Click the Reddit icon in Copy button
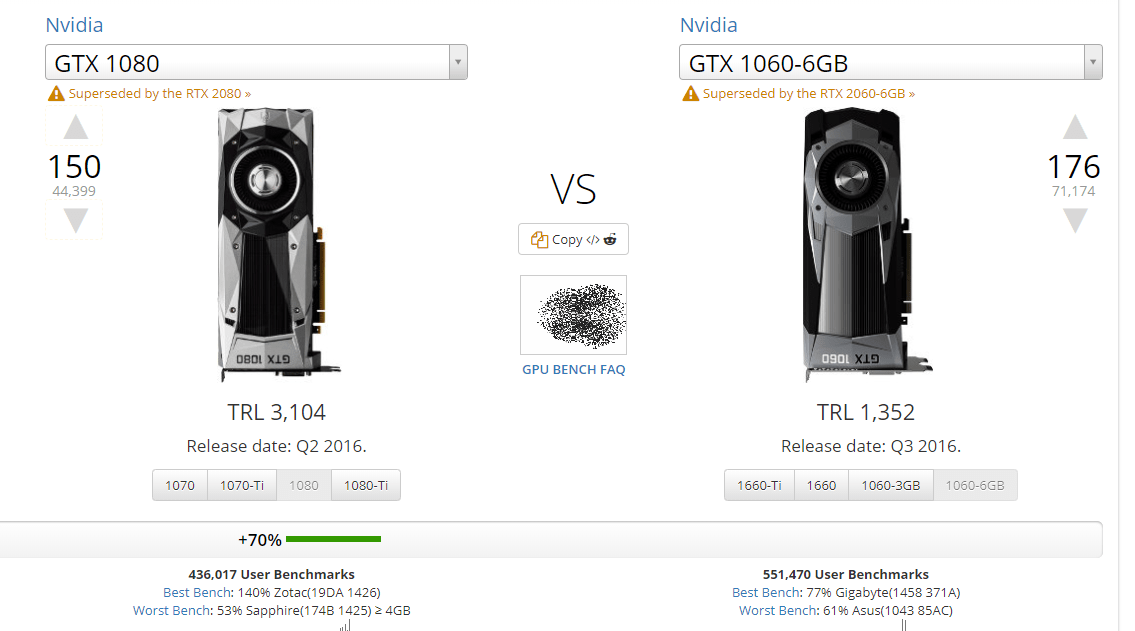 coord(610,239)
